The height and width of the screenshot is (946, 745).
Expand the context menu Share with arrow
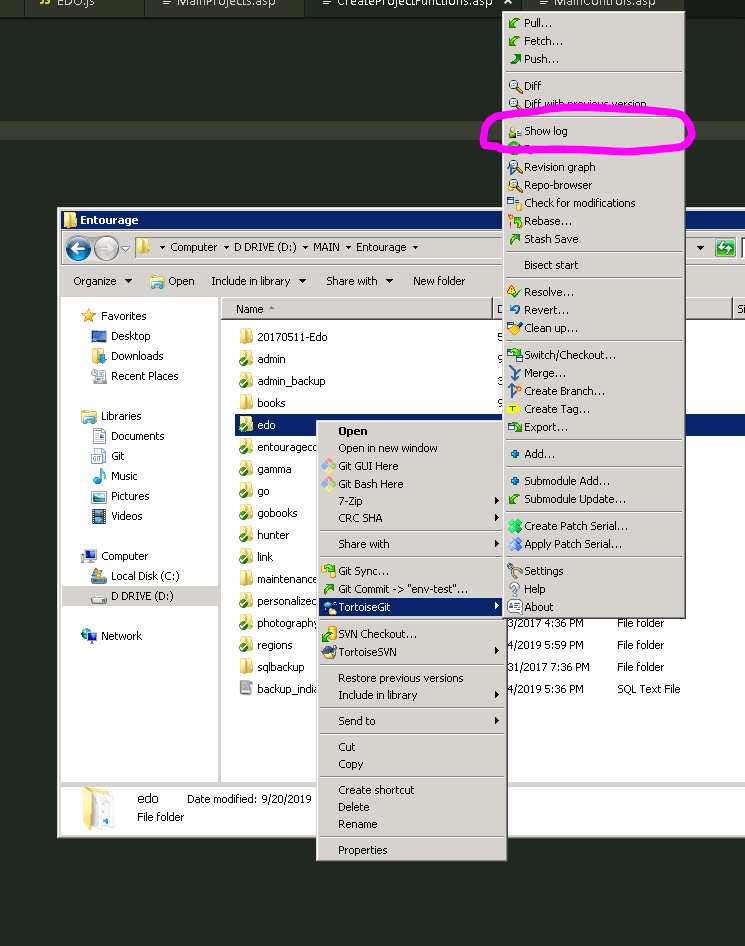tap(496, 544)
